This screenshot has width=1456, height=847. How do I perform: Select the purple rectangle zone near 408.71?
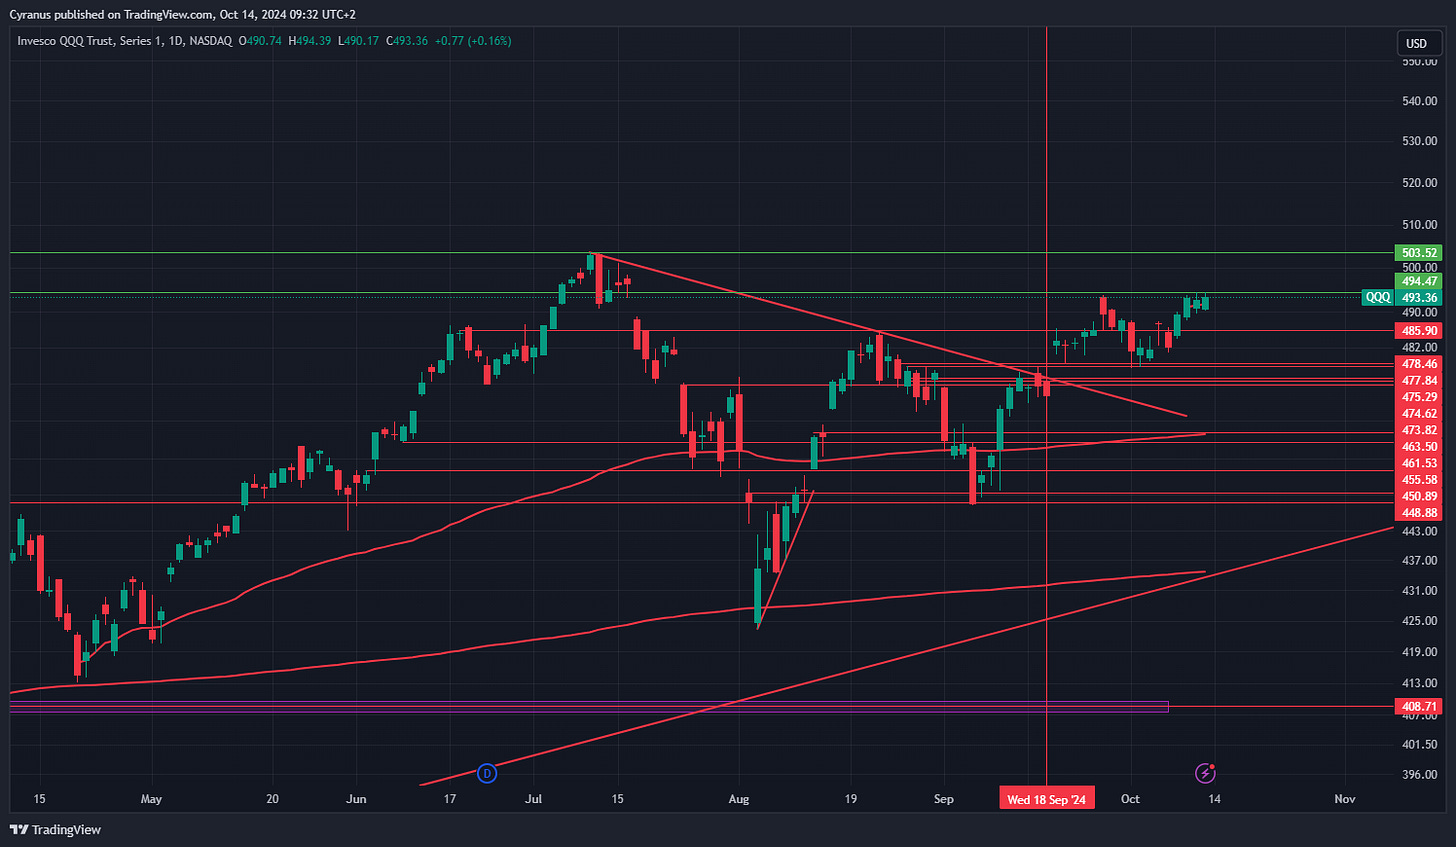point(589,707)
